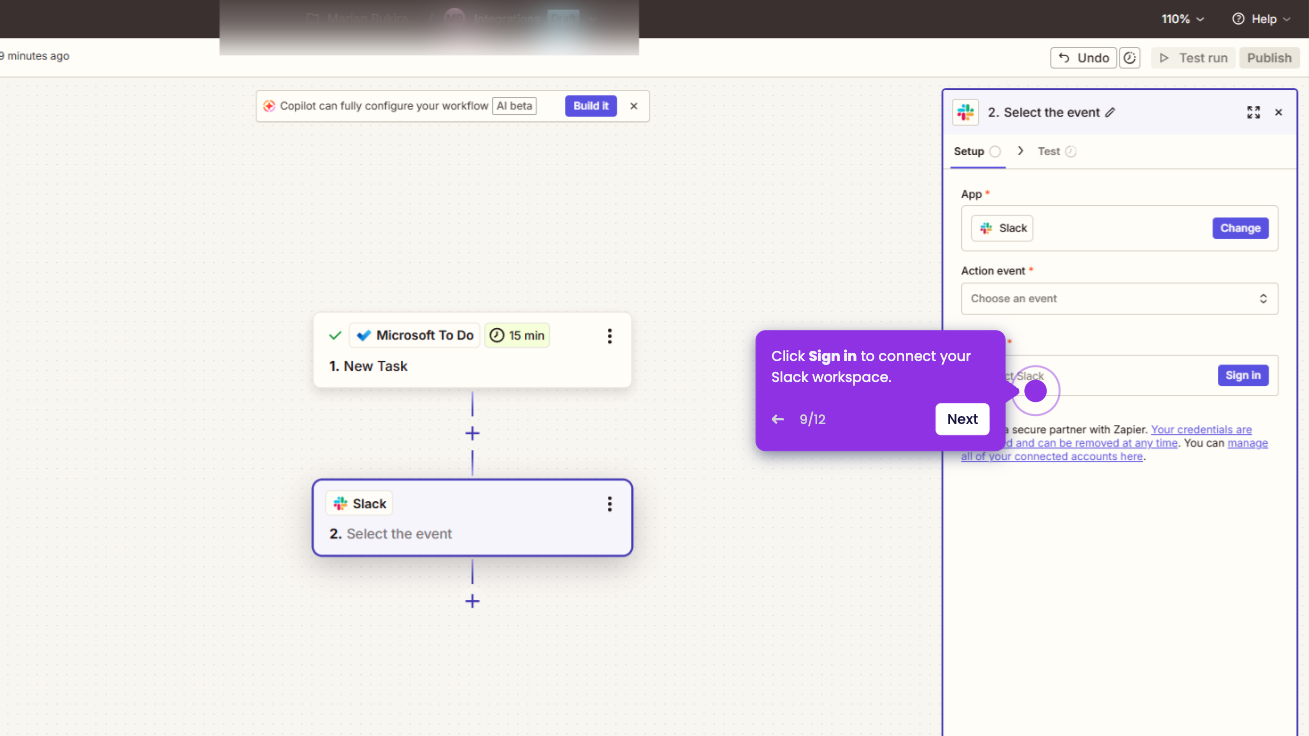Click Sign in to connect Slack

1243,376
